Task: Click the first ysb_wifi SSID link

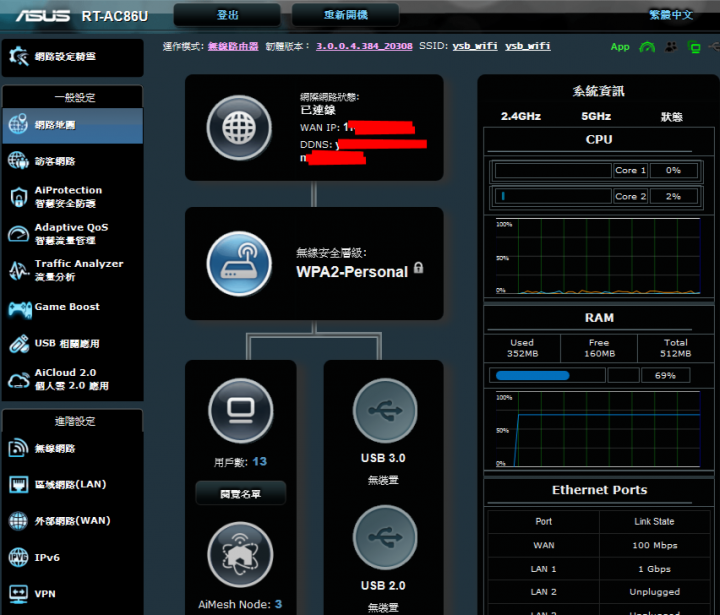Action: point(475,46)
